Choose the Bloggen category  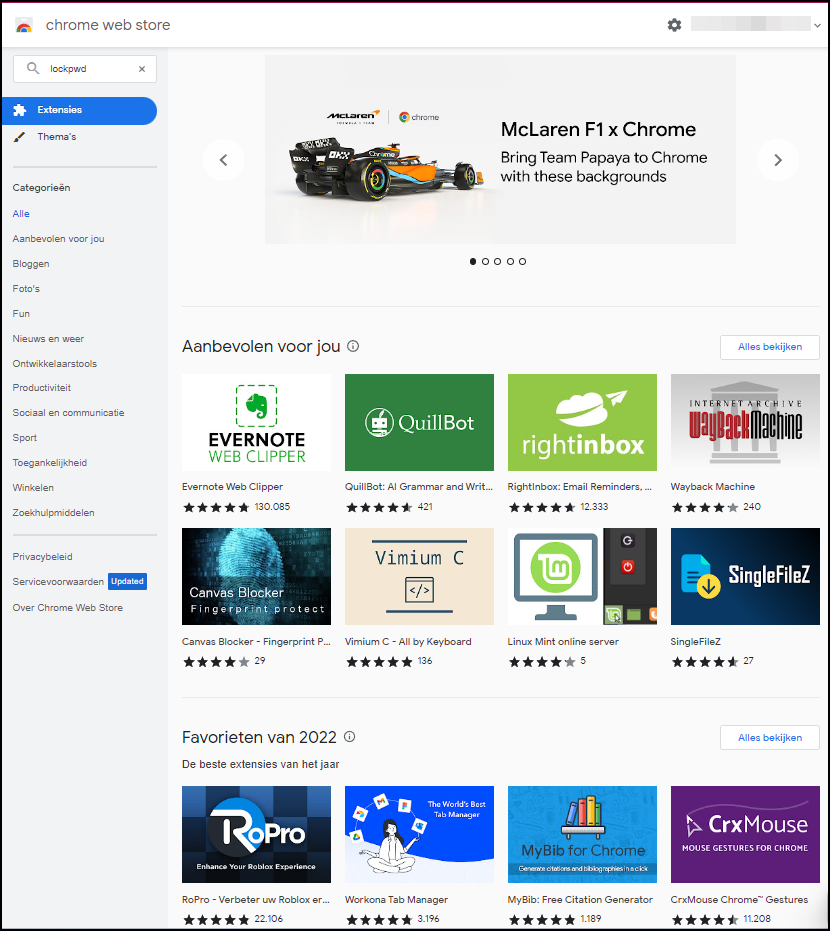point(31,264)
